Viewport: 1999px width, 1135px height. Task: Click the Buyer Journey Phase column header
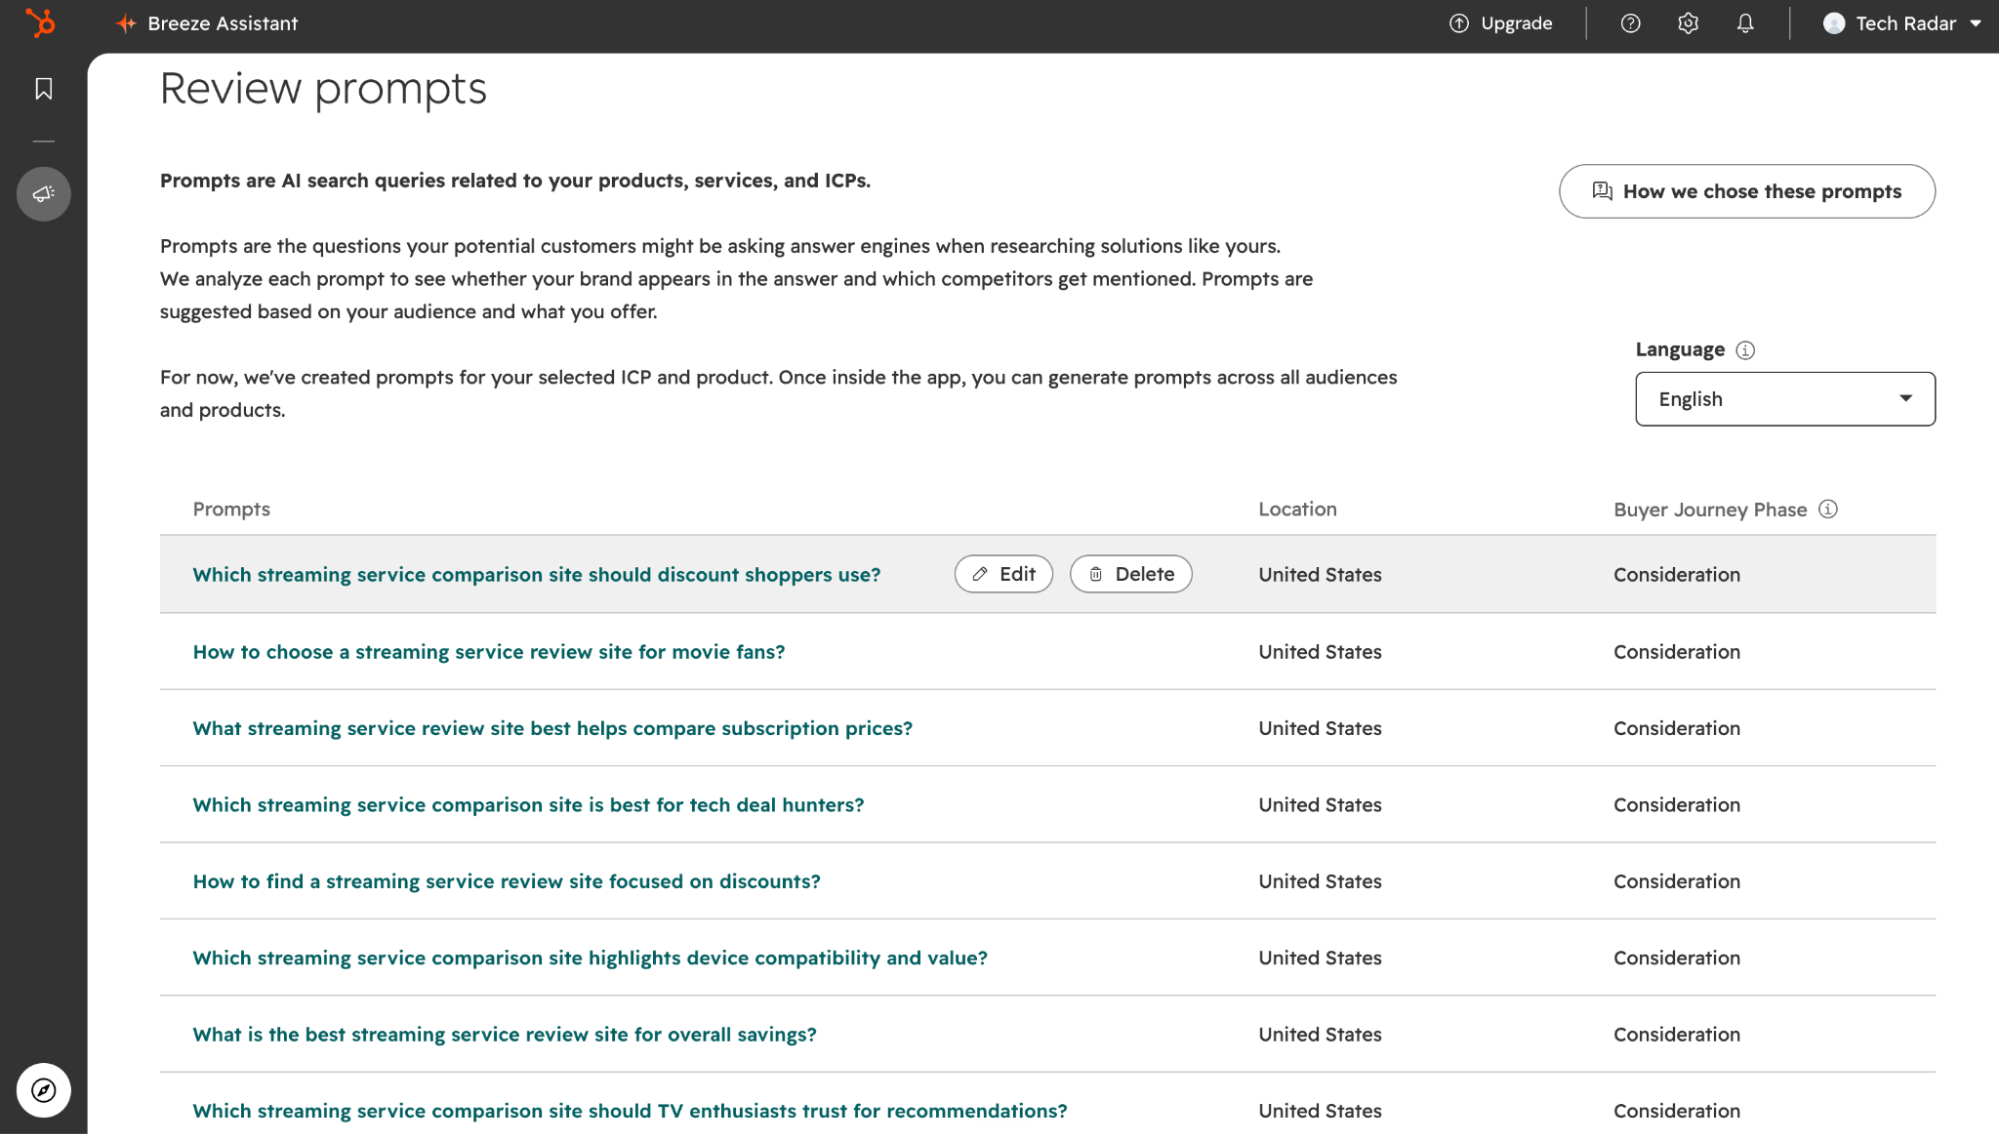1710,509
